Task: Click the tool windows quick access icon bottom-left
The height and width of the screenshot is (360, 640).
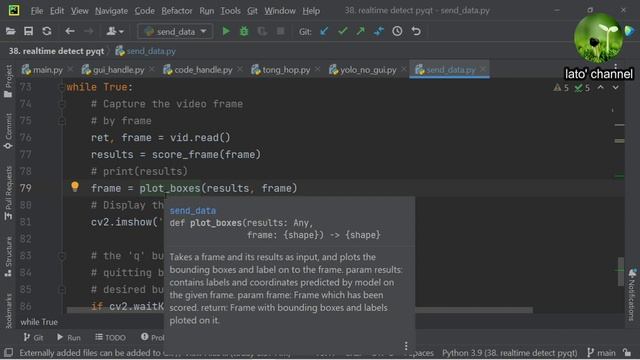Action: 8,353
